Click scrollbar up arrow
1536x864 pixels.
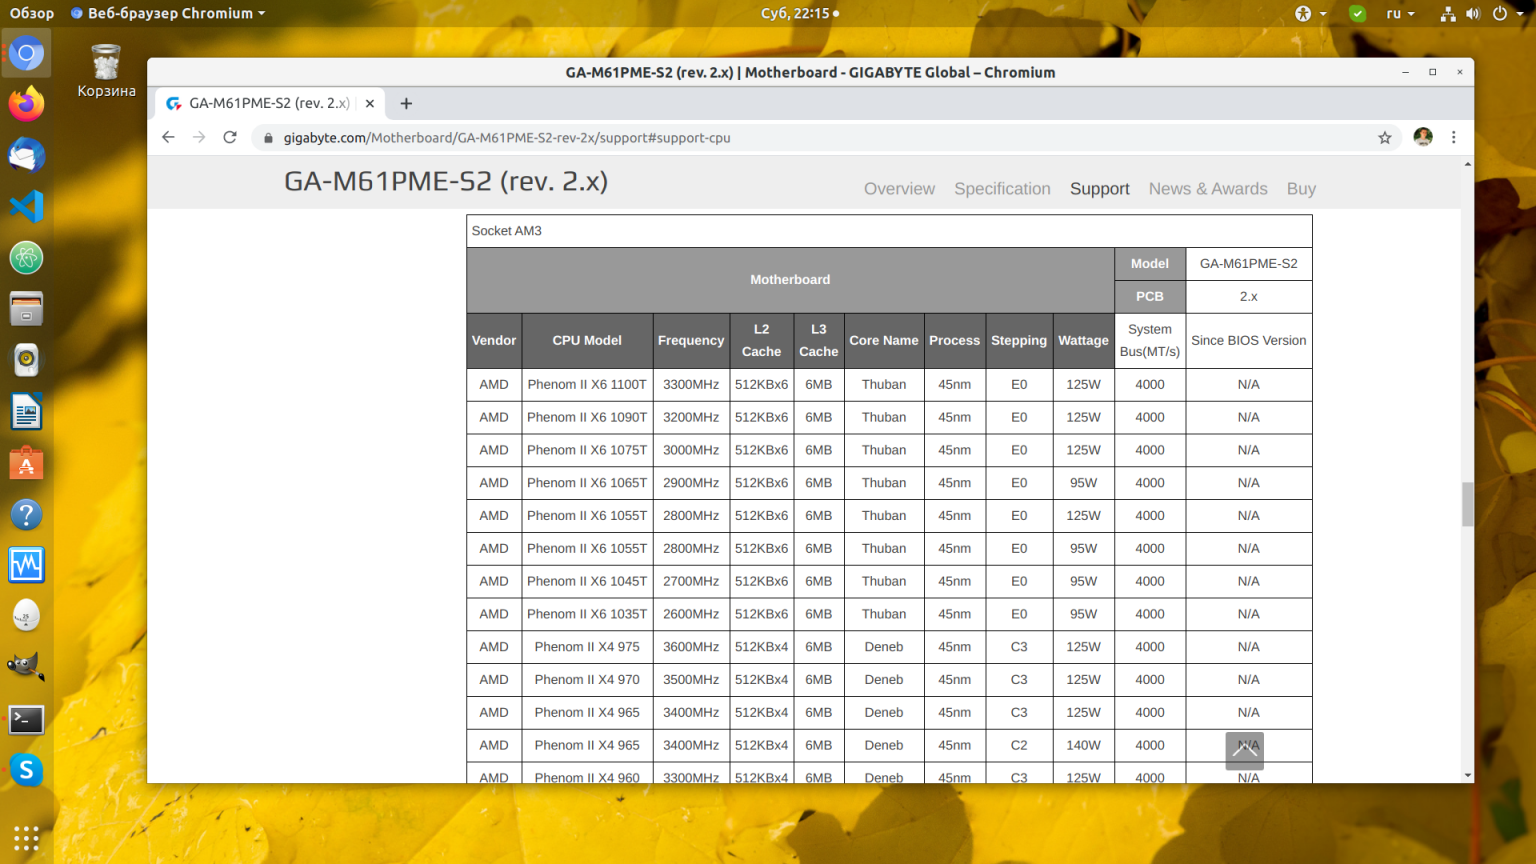tap(1467, 164)
